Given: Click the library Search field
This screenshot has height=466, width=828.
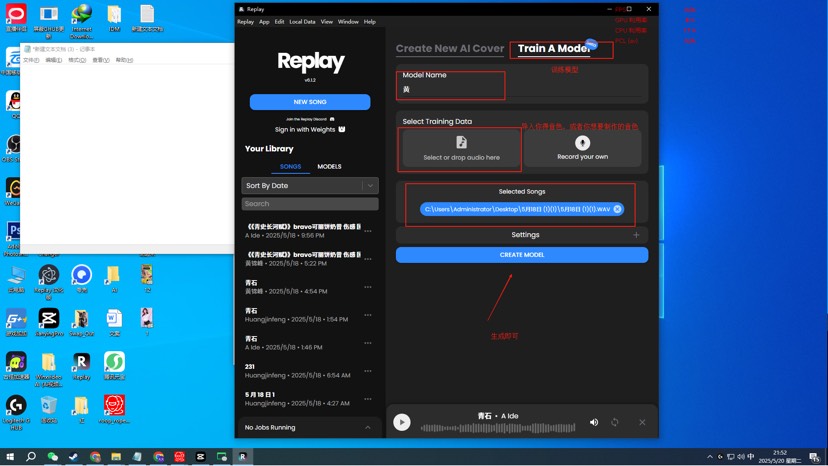Looking at the screenshot, I should point(310,204).
